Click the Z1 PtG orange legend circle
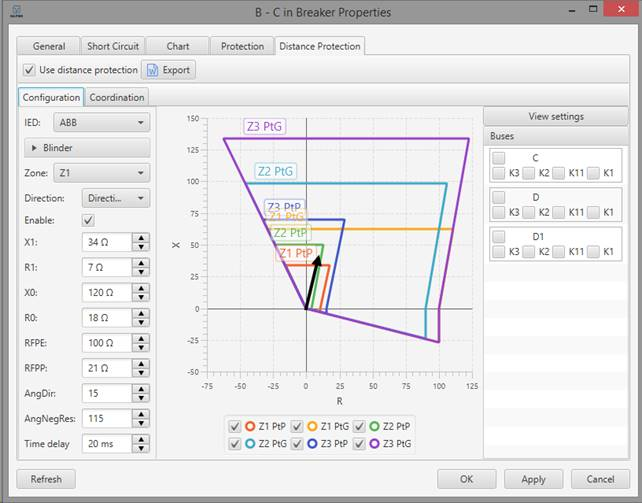This screenshot has height=503, width=642. pos(312,426)
